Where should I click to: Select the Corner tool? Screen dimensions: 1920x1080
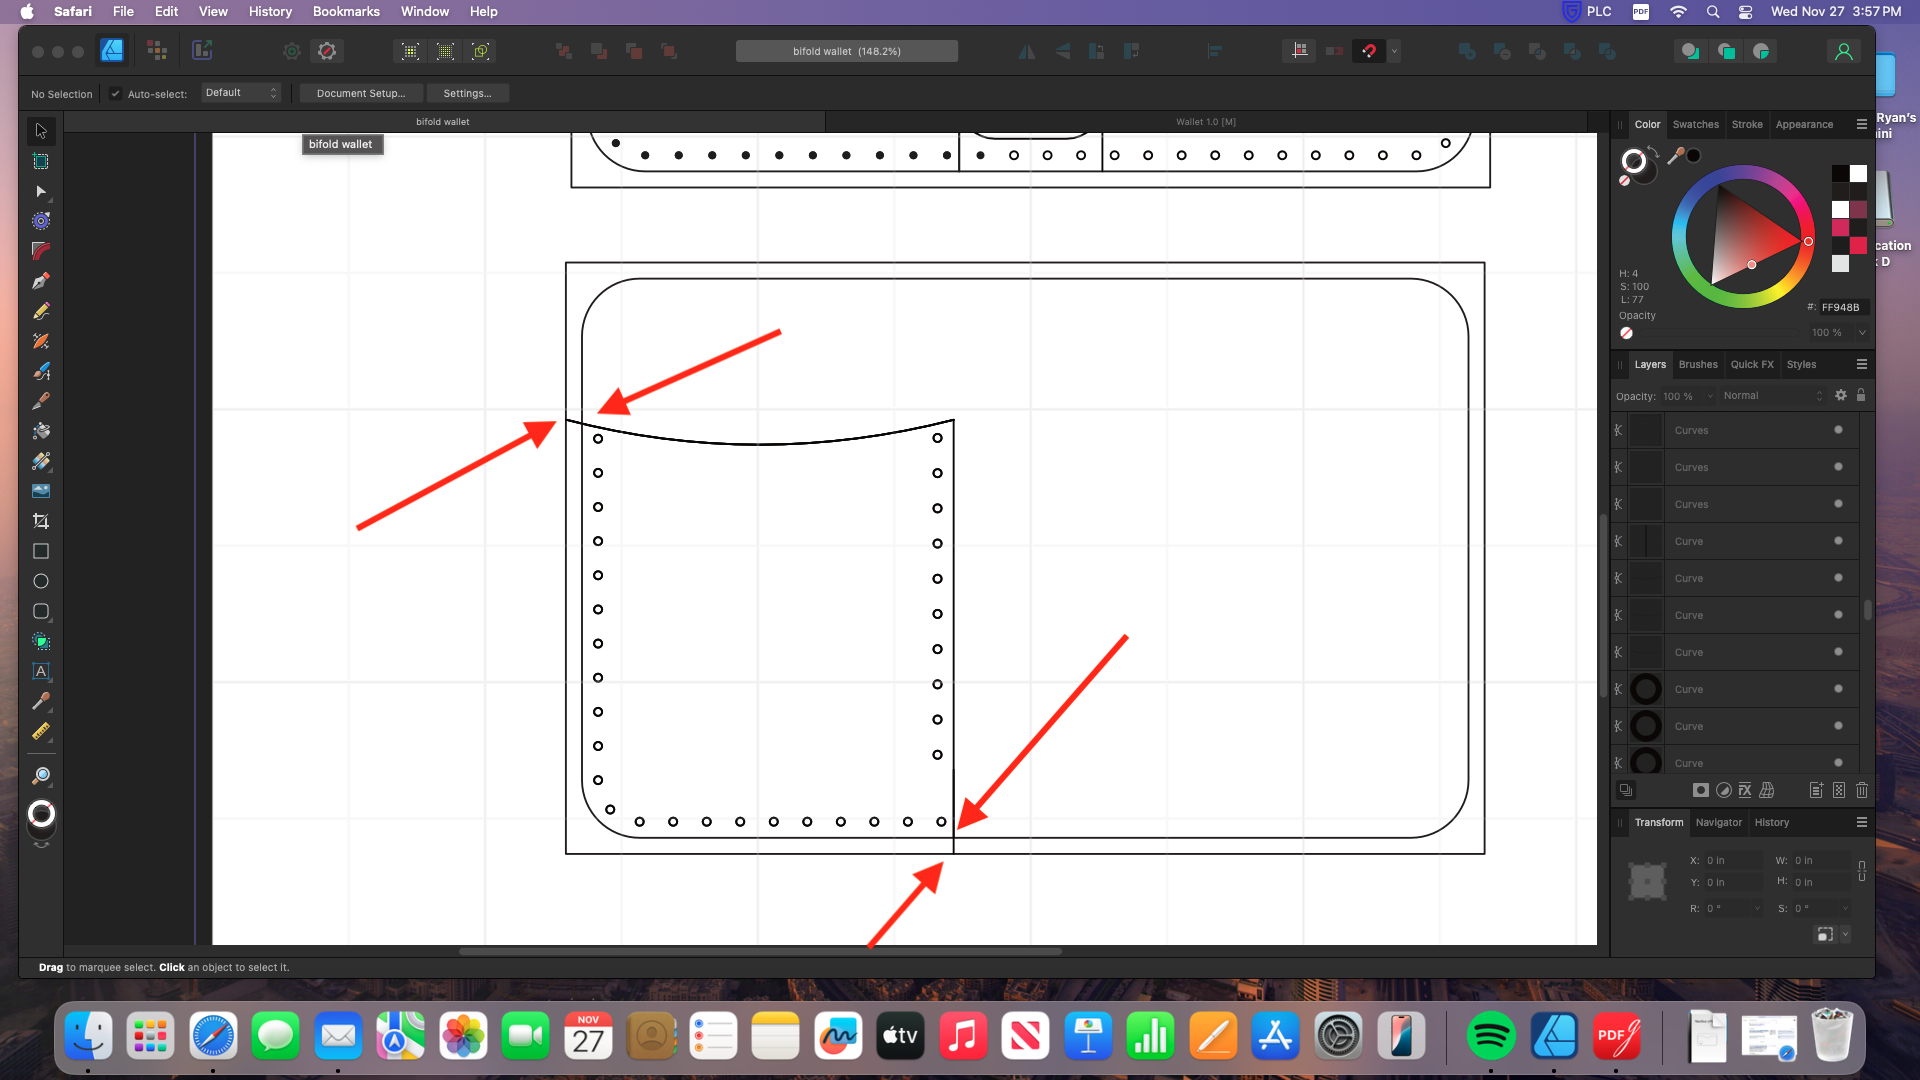coord(41,251)
